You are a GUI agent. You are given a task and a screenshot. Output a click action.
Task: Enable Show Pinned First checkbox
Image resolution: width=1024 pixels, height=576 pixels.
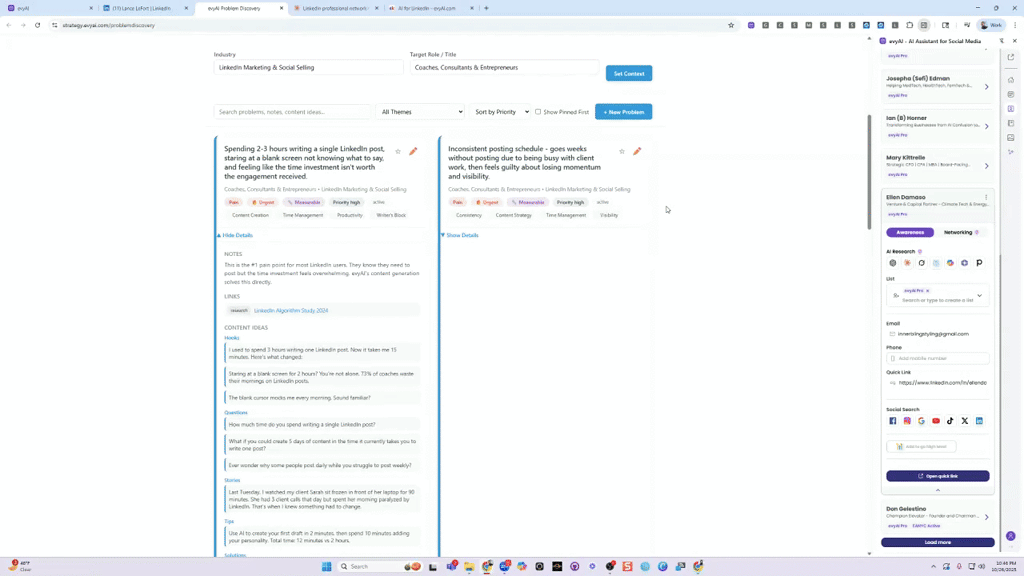(x=538, y=112)
